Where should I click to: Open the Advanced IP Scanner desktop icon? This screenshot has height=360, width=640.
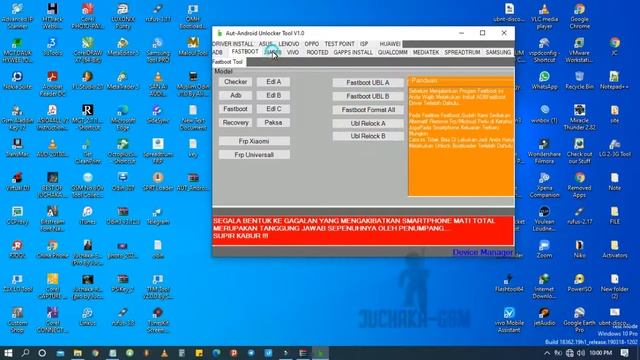coord(18,16)
